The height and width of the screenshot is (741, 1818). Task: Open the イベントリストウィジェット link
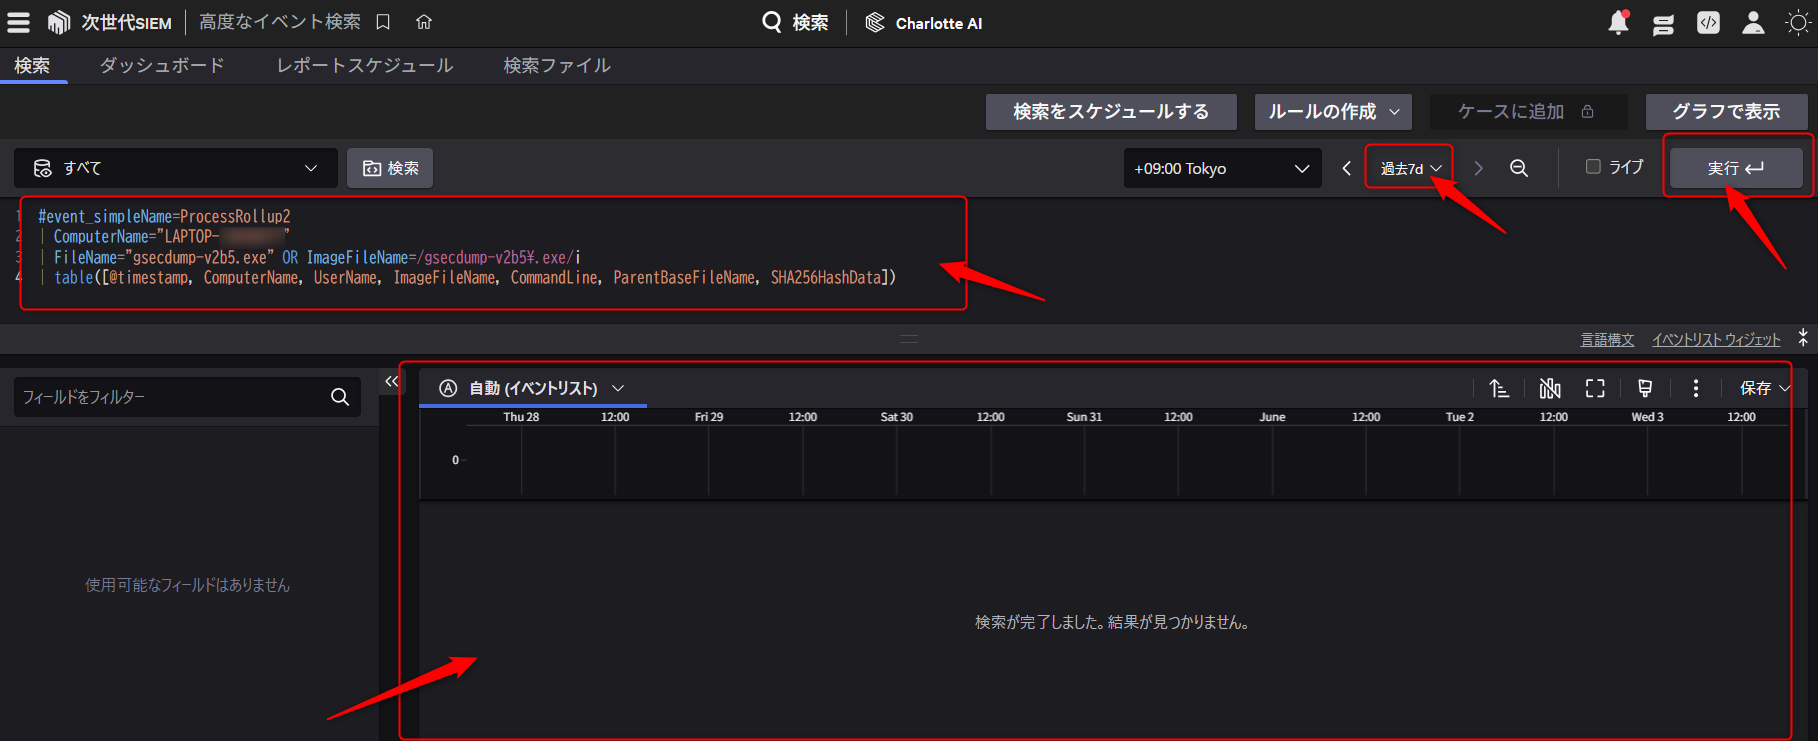tap(1716, 340)
